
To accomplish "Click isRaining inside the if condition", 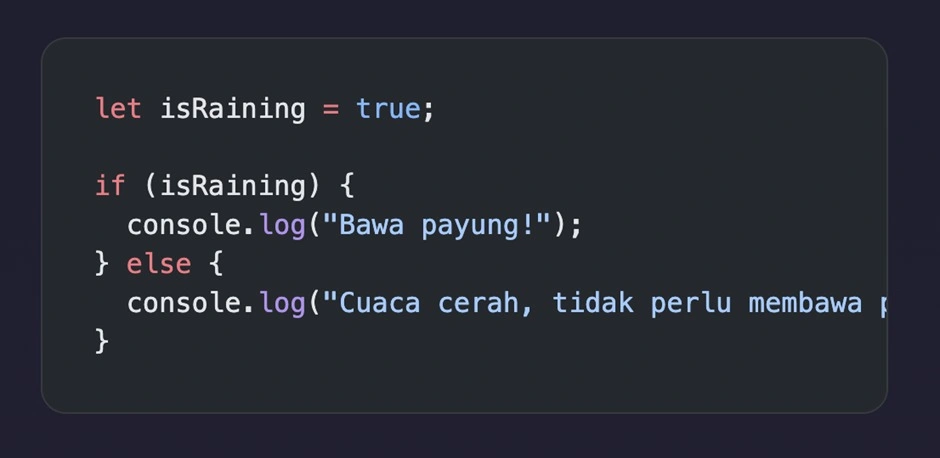I will 241,186.
